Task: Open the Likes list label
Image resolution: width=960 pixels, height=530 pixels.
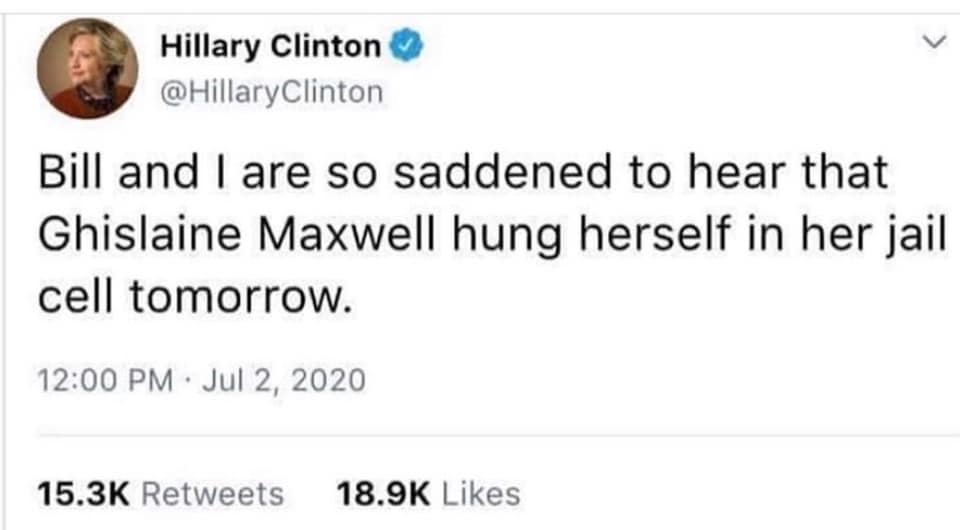Action: coord(481,493)
